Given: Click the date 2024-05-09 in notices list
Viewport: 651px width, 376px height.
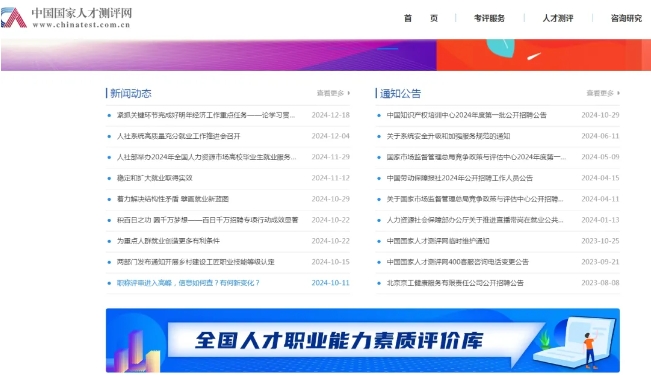Looking at the screenshot, I should (x=600, y=157).
